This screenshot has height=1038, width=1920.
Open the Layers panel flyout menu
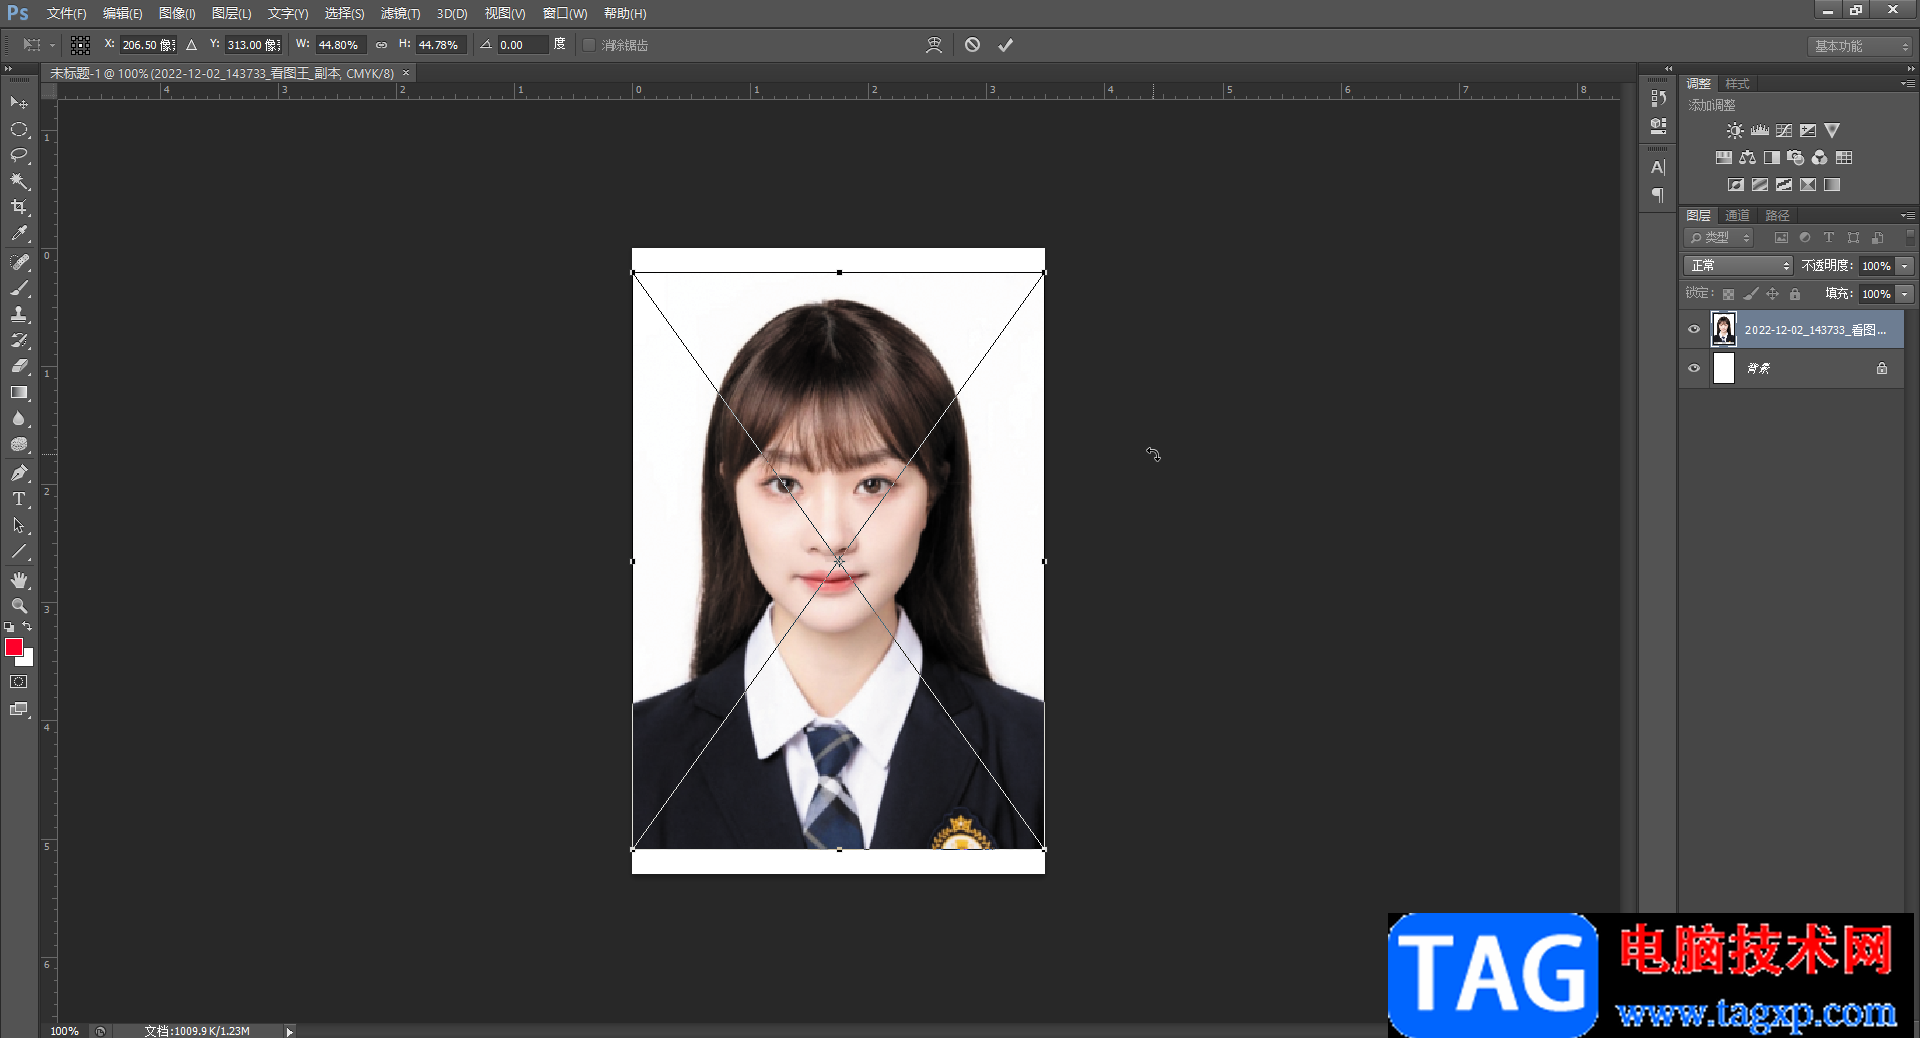click(1908, 215)
